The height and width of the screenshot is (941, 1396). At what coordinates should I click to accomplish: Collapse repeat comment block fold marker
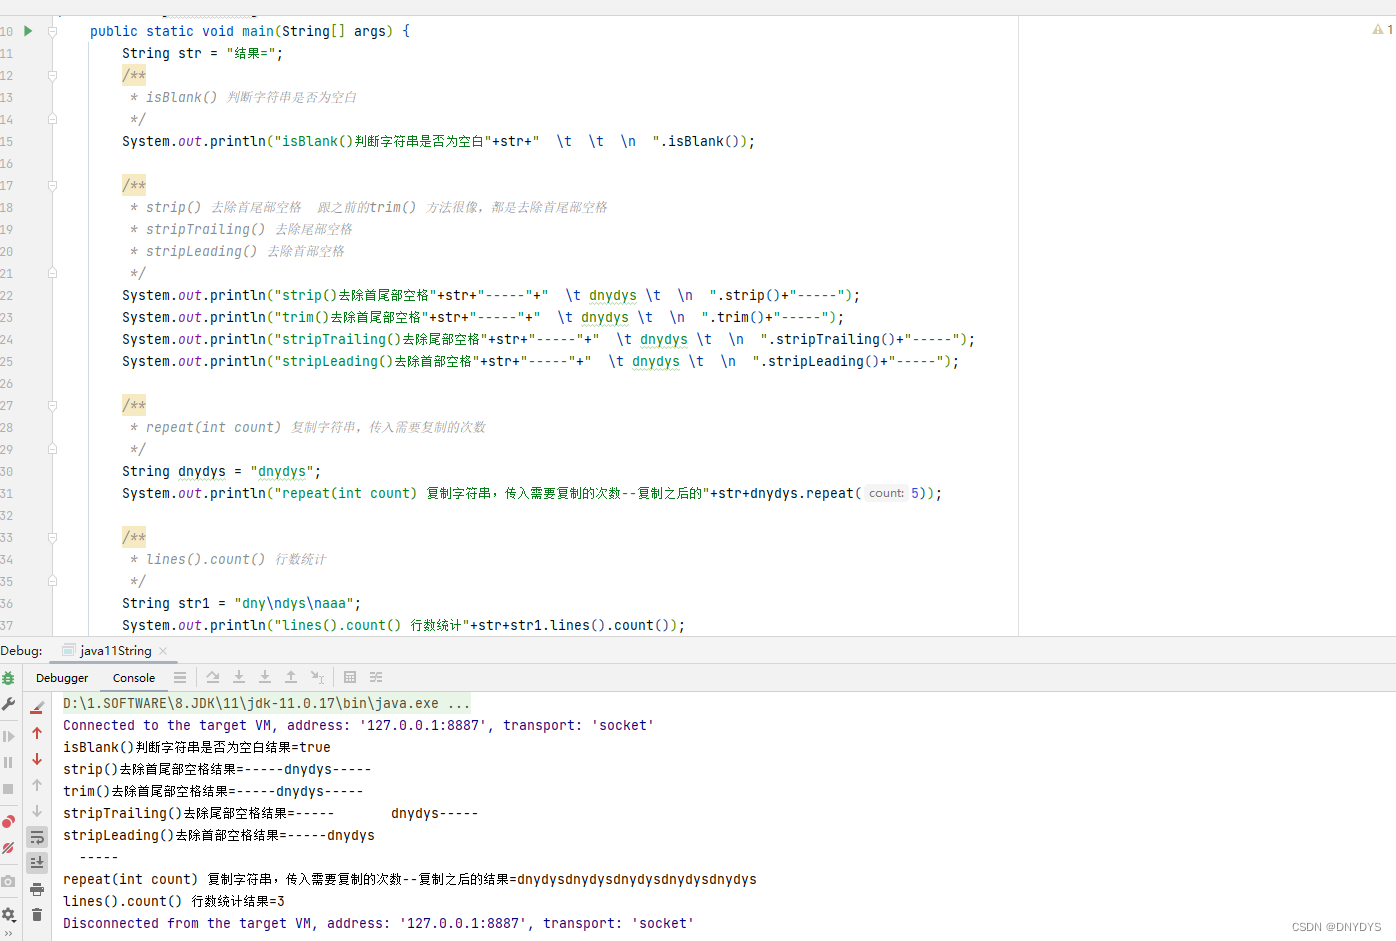[52, 405]
